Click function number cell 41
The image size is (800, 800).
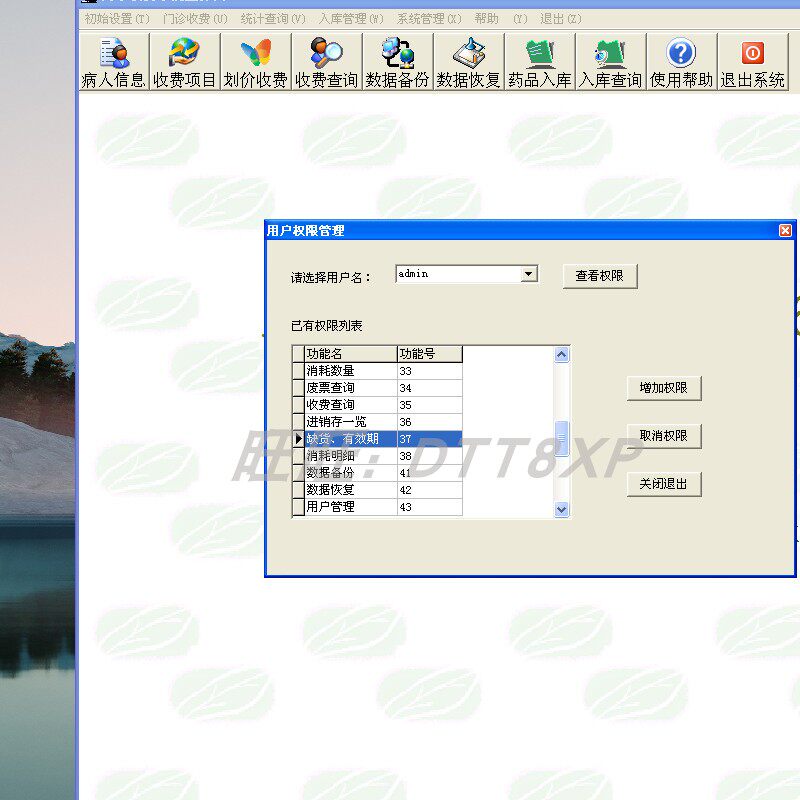(430, 473)
